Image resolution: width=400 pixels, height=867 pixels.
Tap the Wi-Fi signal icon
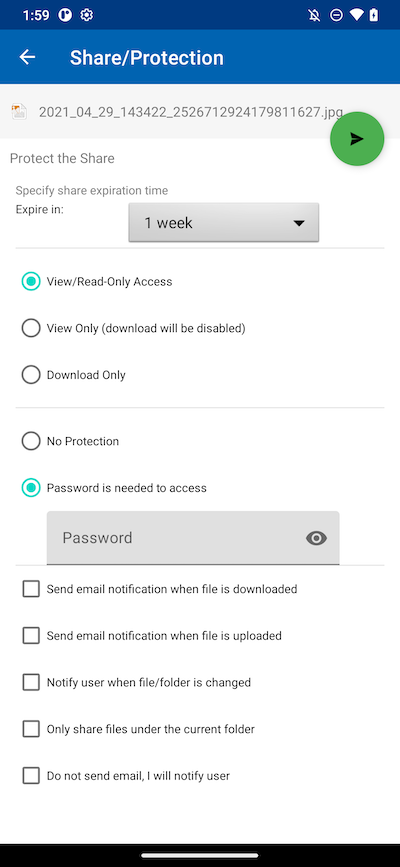click(x=356, y=15)
